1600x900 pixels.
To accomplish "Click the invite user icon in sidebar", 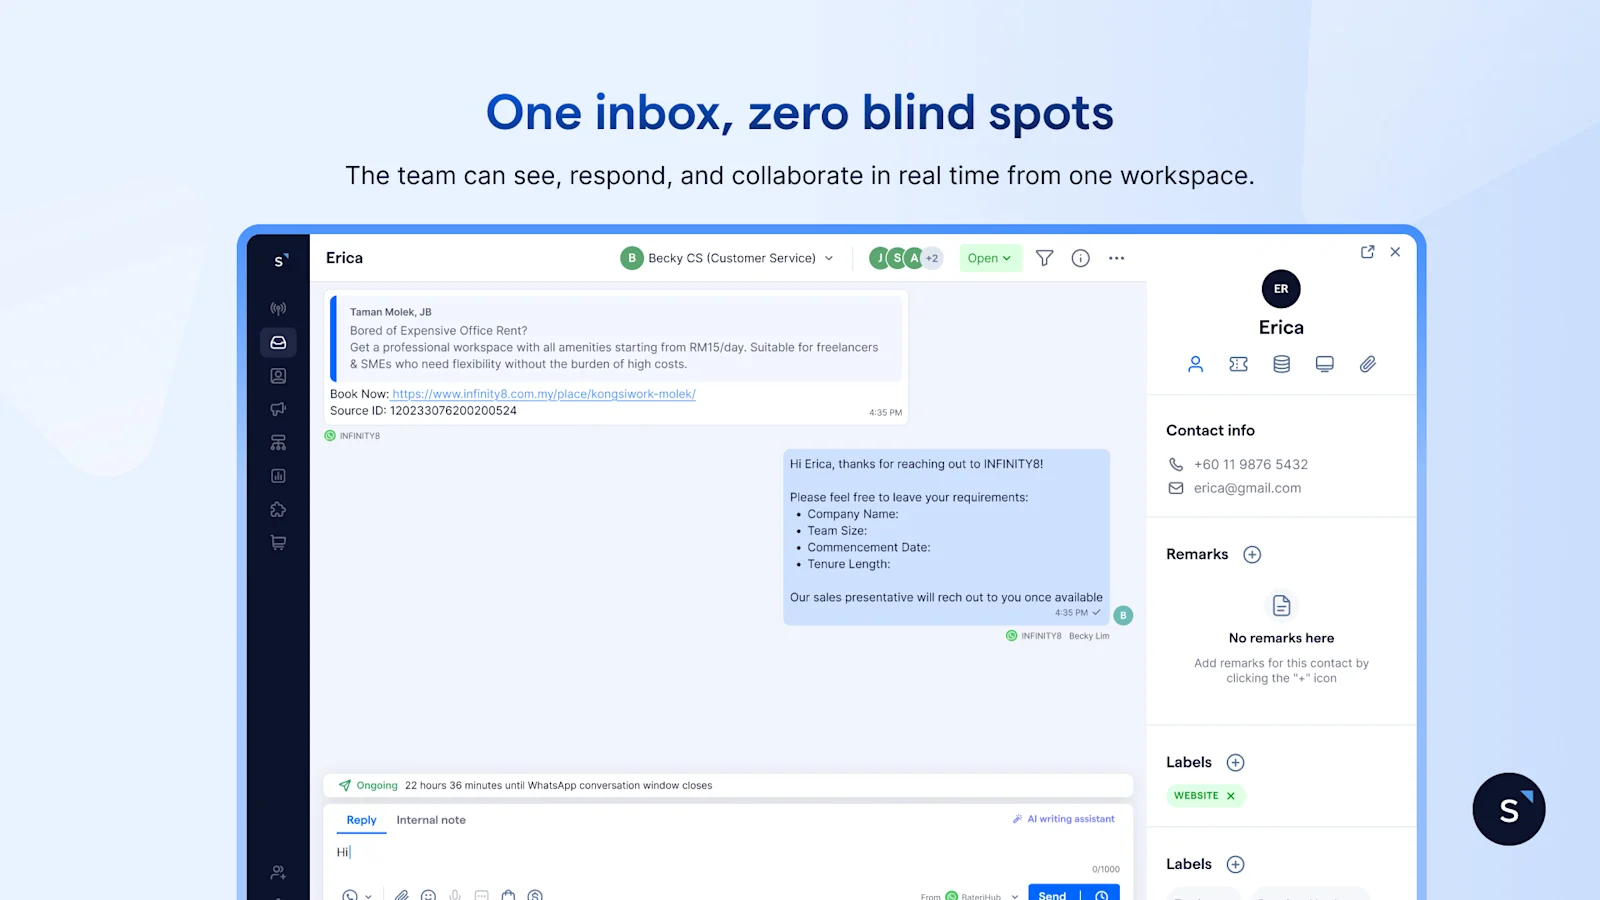I will pos(278,872).
